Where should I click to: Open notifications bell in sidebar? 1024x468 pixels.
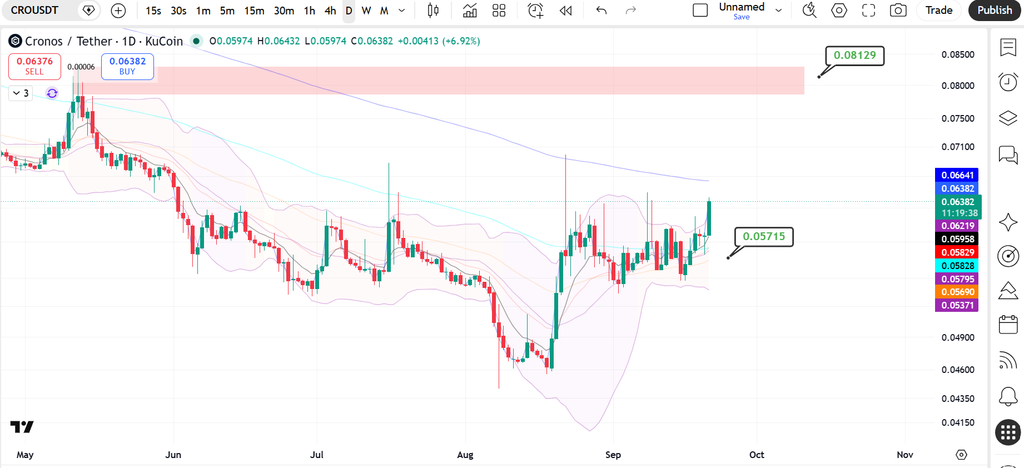click(x=1008, y=396)
